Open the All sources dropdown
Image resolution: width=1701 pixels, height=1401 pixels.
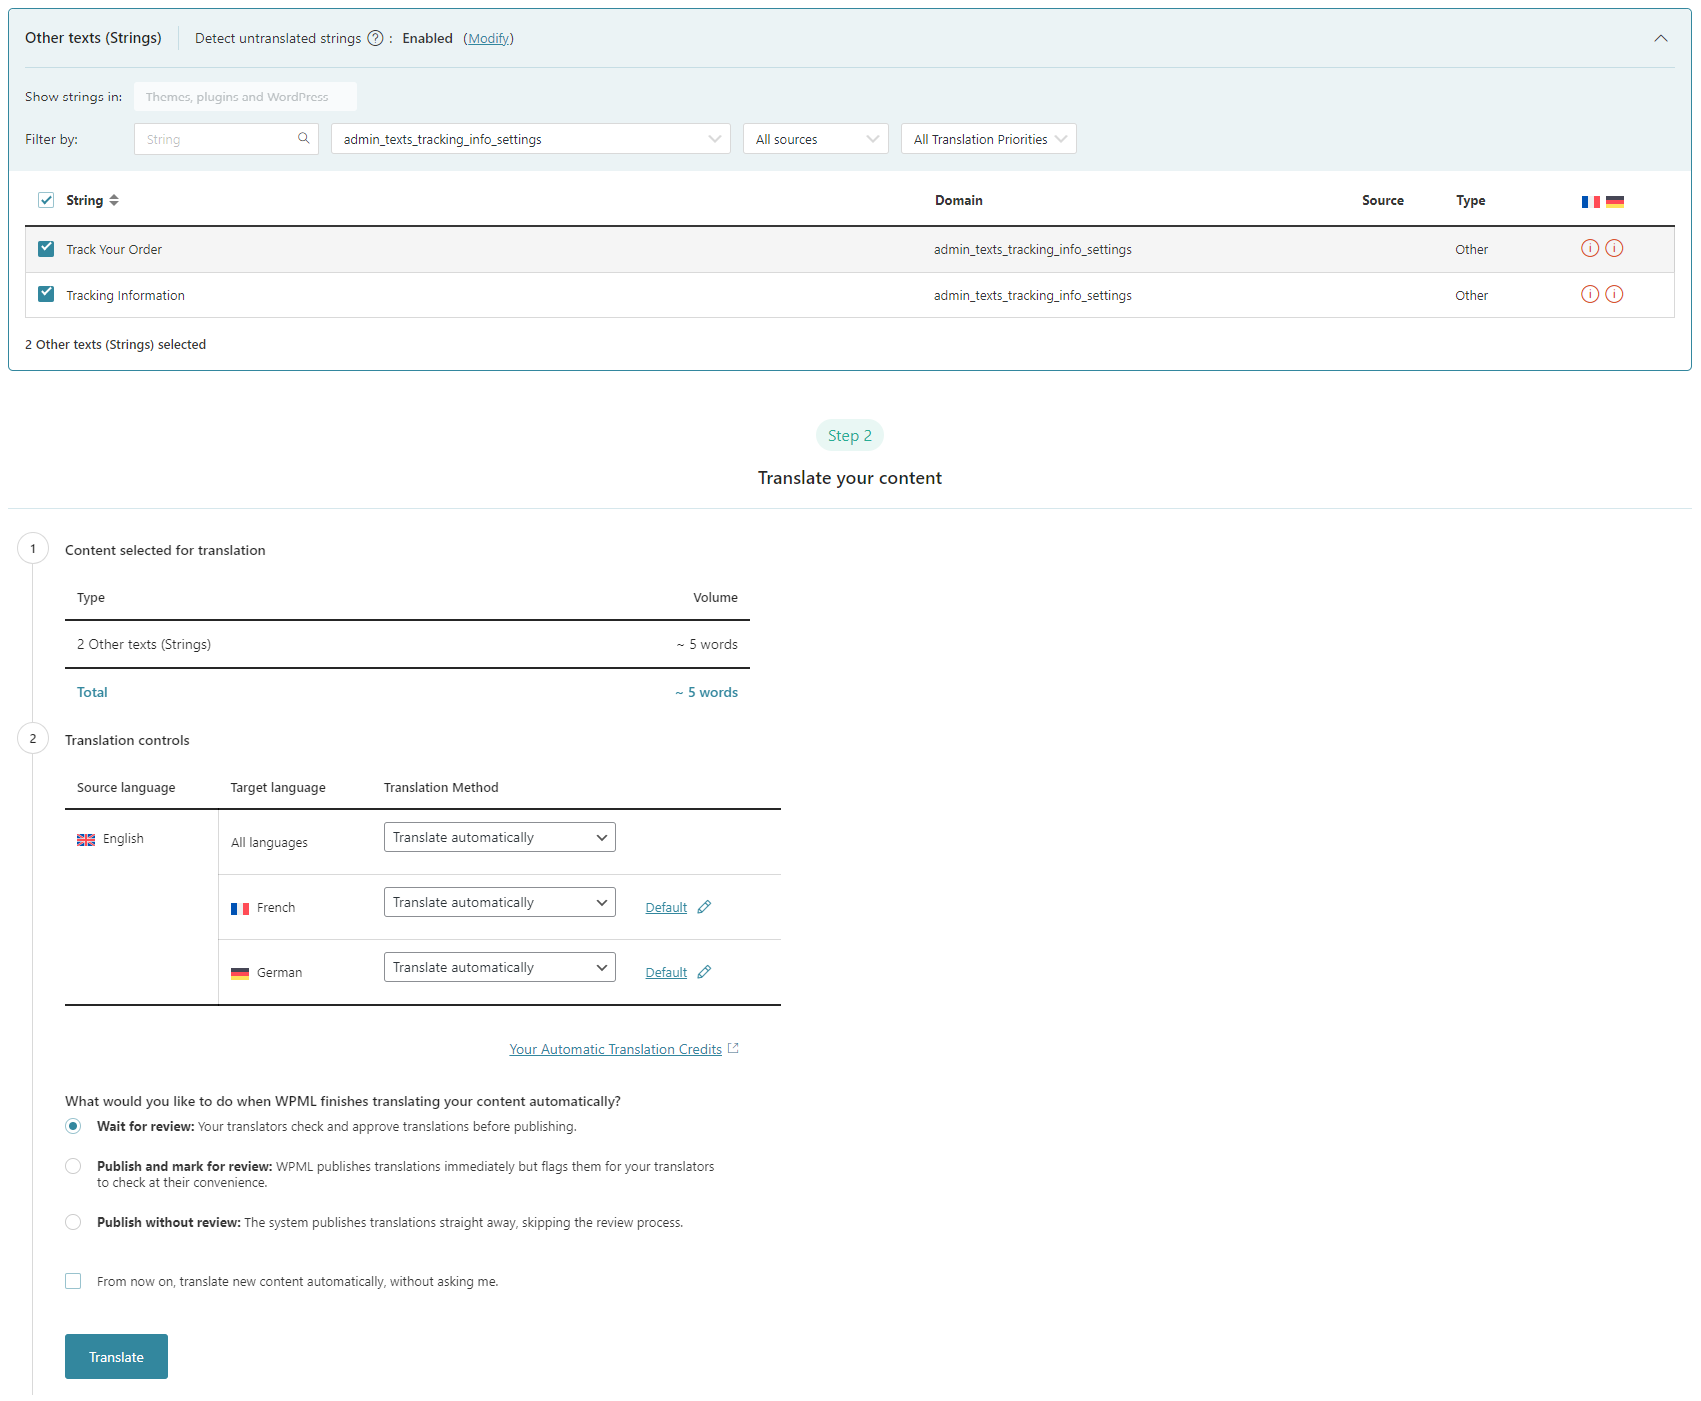(815, 138)
